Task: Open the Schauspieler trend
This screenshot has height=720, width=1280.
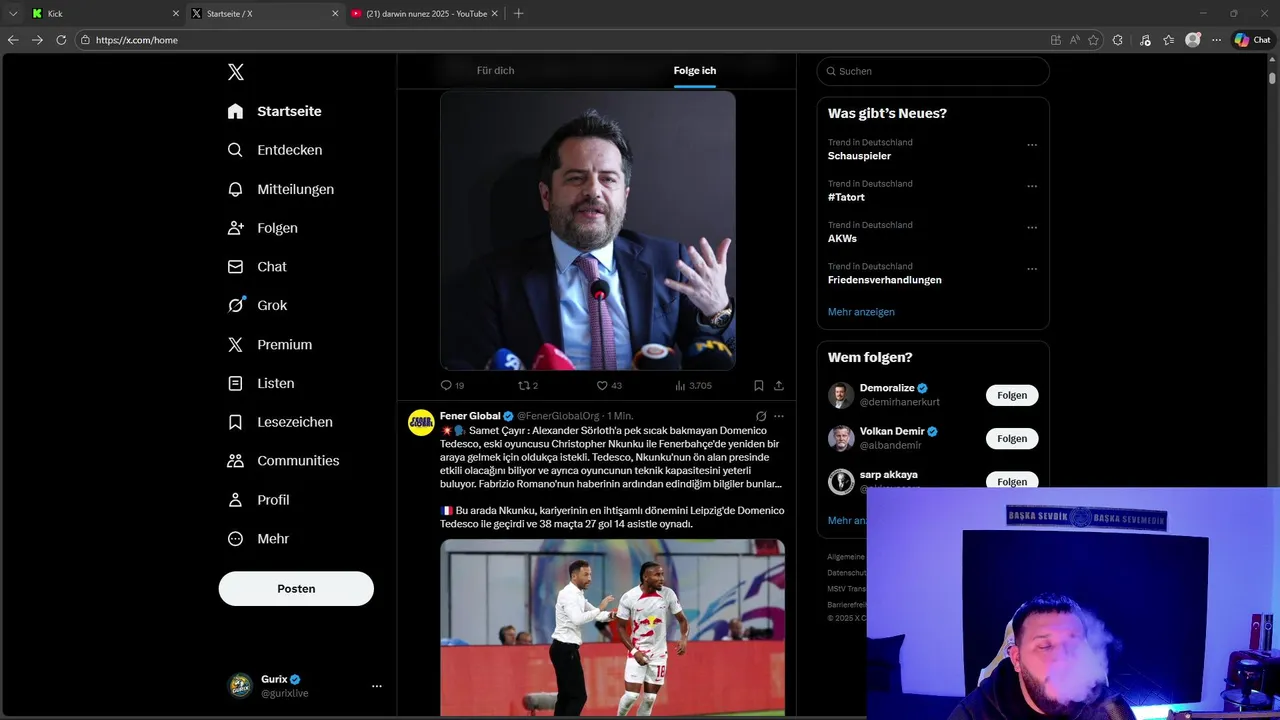Action: pos(859,156)
